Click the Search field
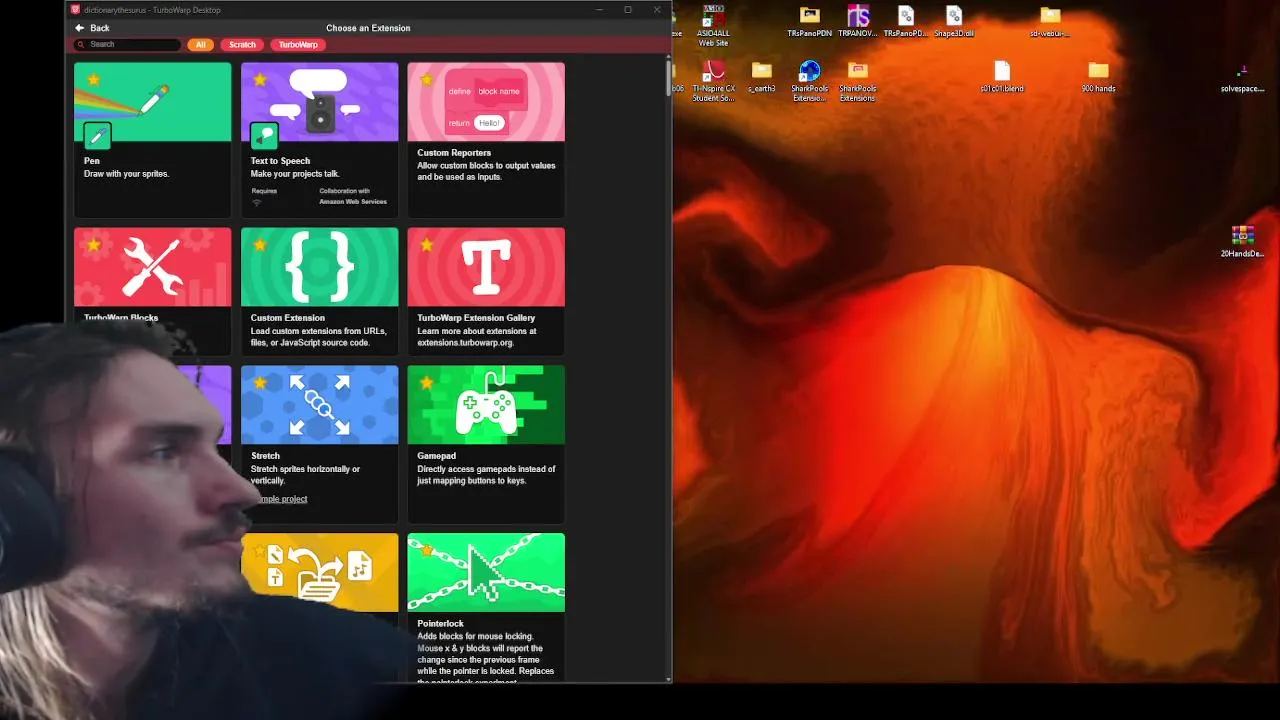 pos(127,44)
